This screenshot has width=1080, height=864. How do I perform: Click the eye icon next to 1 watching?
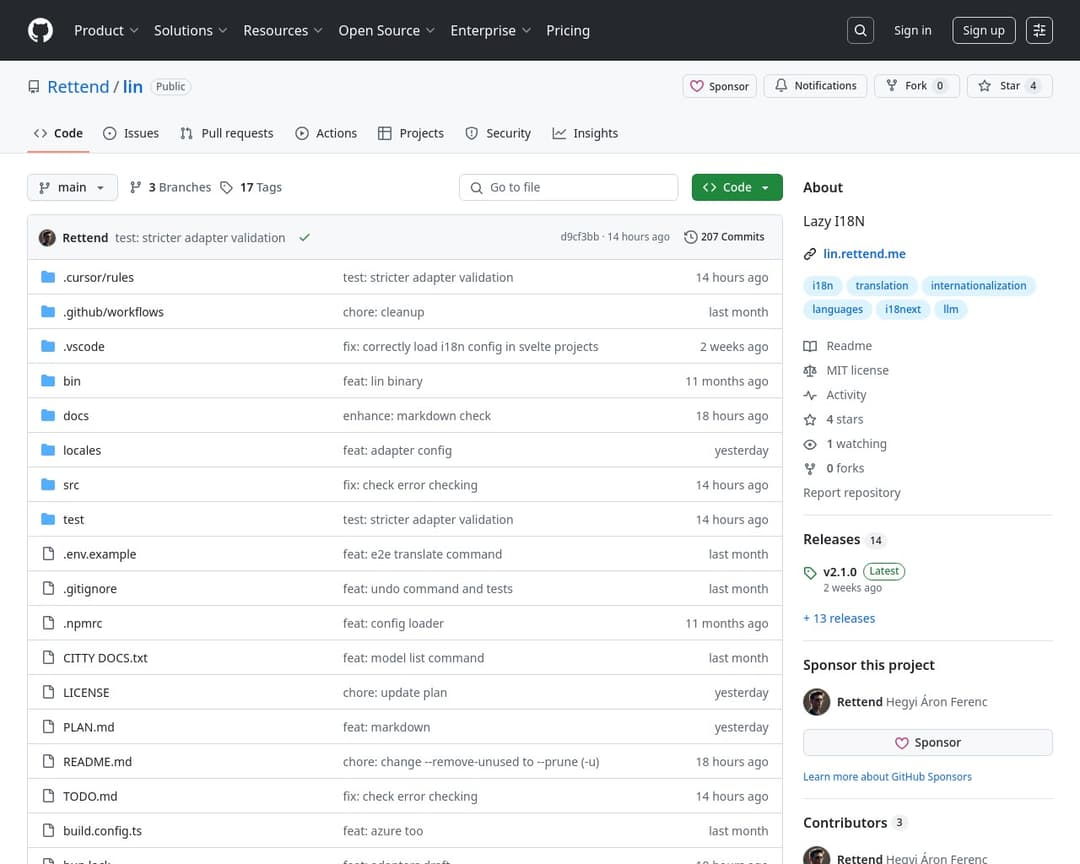[810, 444]
